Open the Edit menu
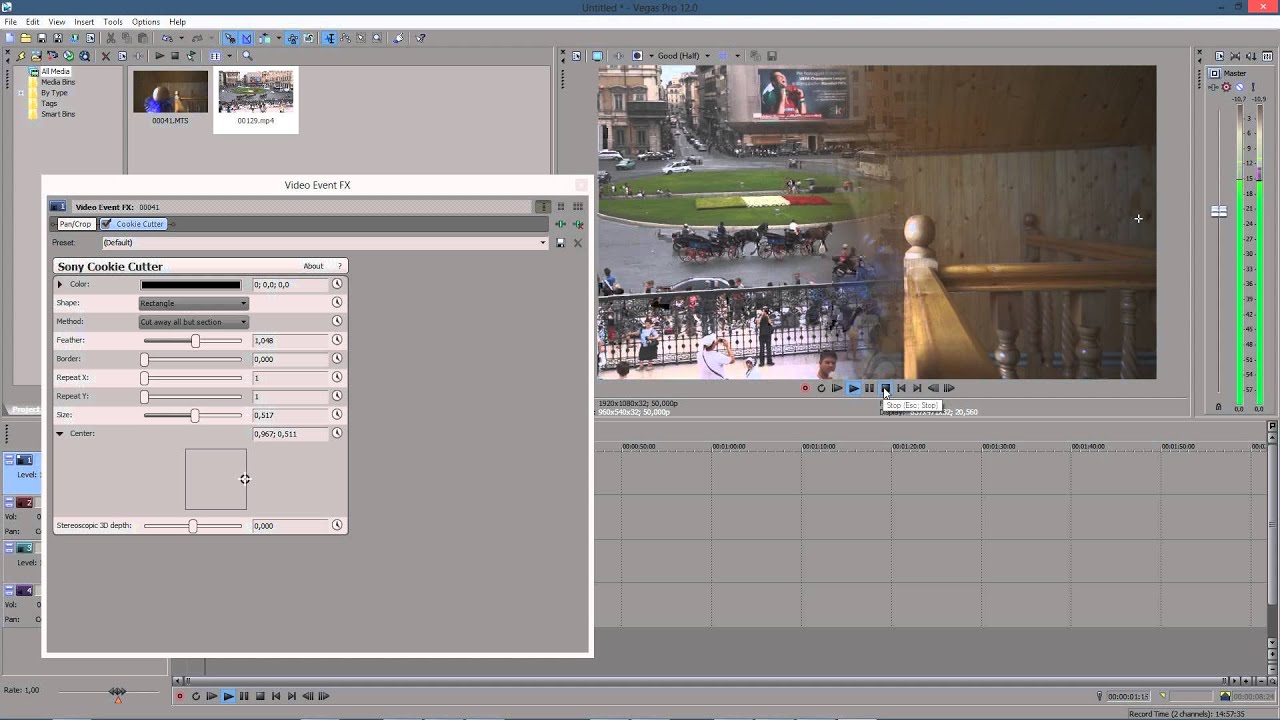1280x720 pixels. 33,22
